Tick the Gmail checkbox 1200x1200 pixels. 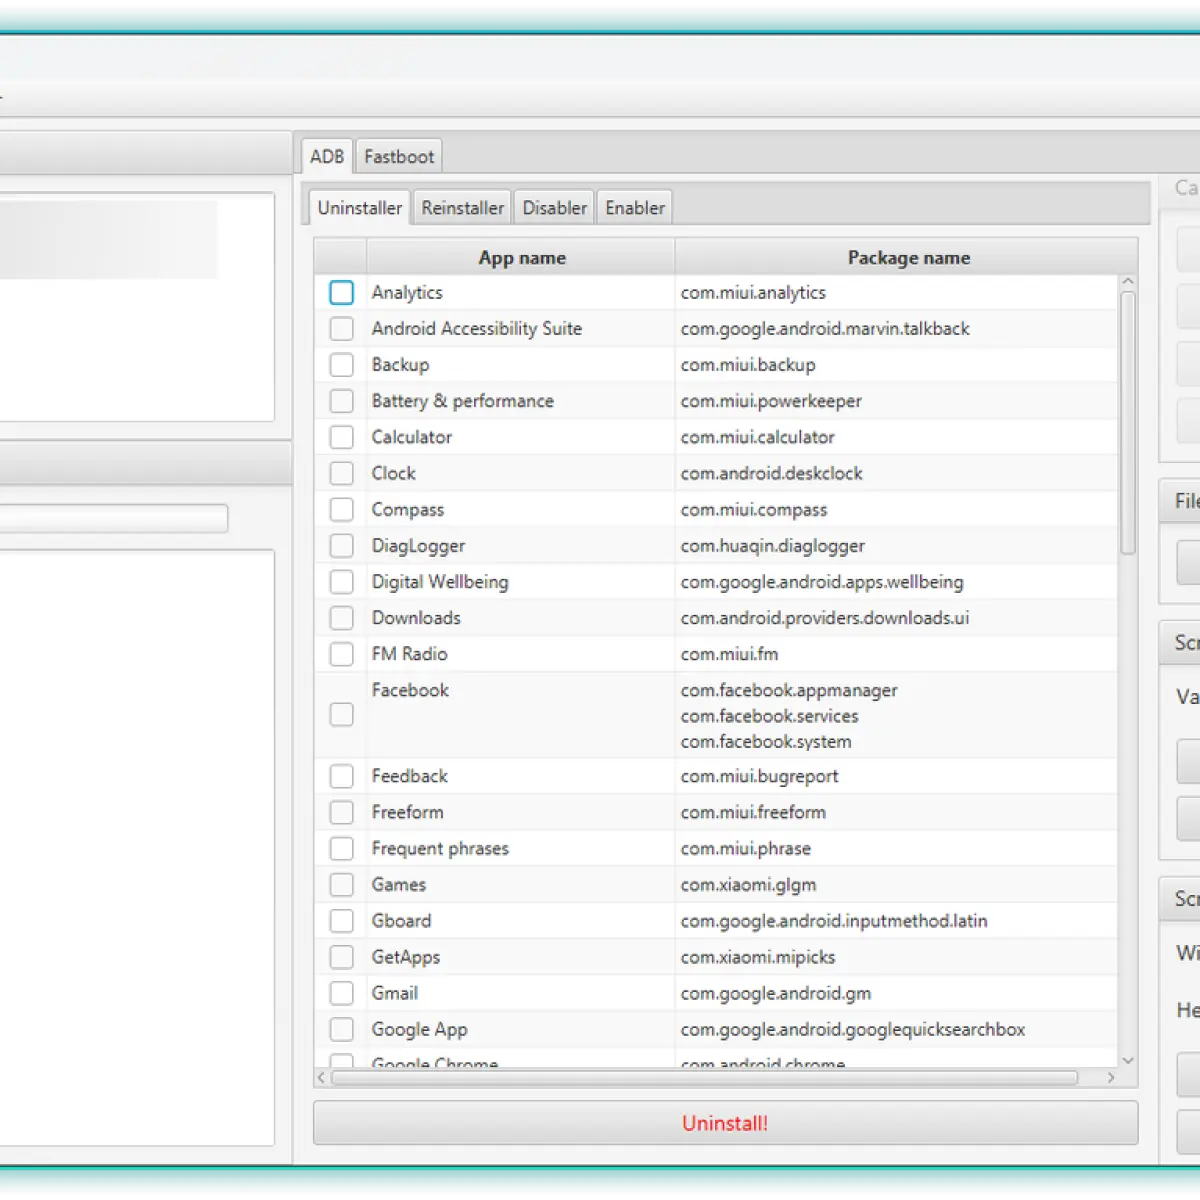click(x=341, y=993)
